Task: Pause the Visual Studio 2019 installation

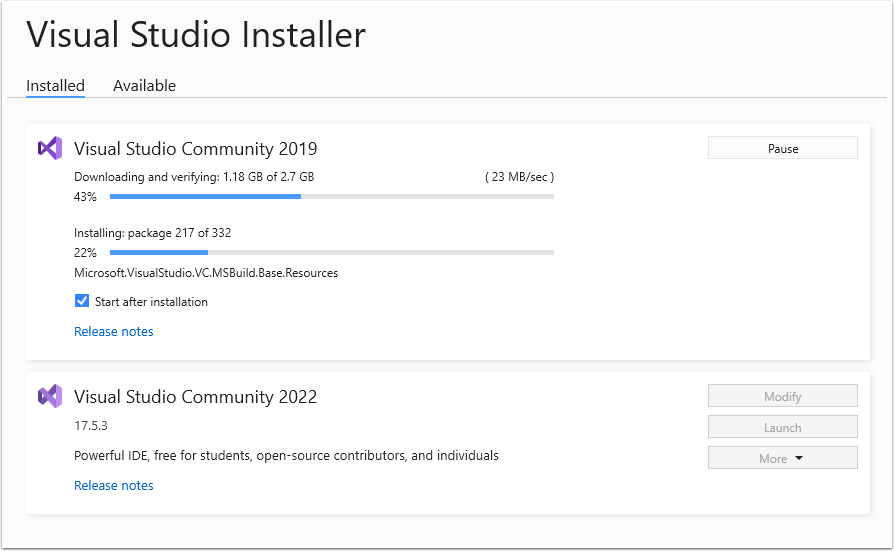Action: pyautogui.click(x=782, y=148)
